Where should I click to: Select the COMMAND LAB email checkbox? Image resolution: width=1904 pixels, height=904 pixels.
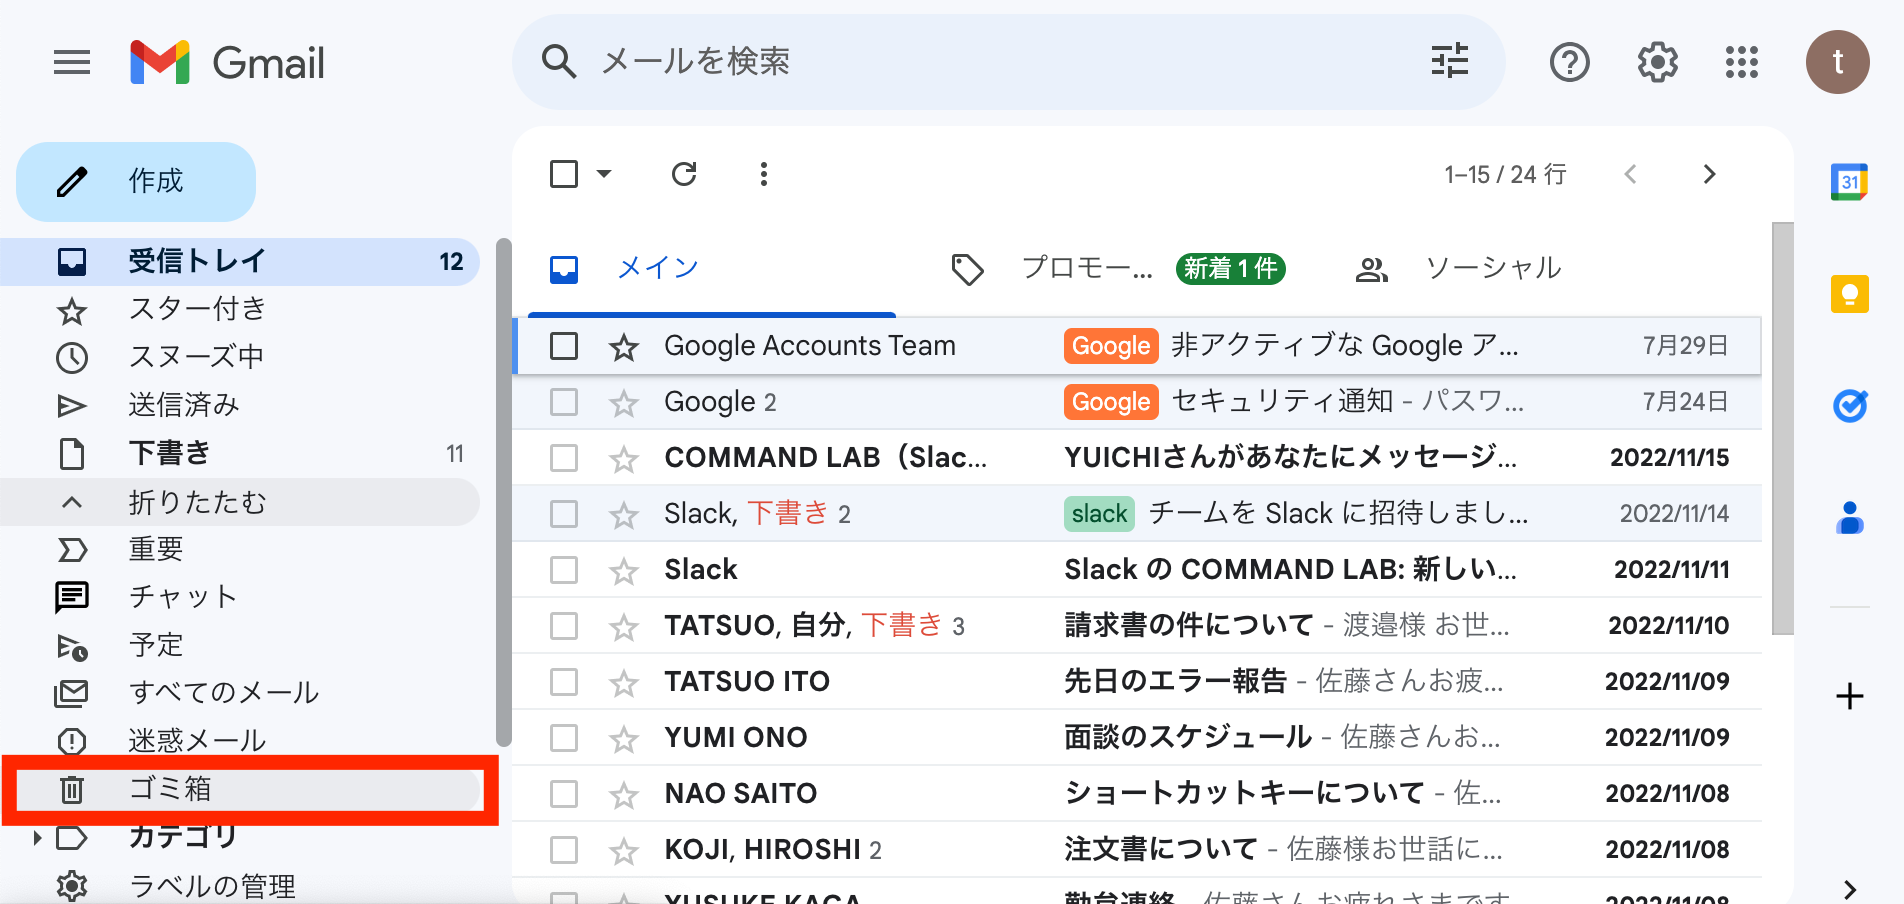[564, 458]
